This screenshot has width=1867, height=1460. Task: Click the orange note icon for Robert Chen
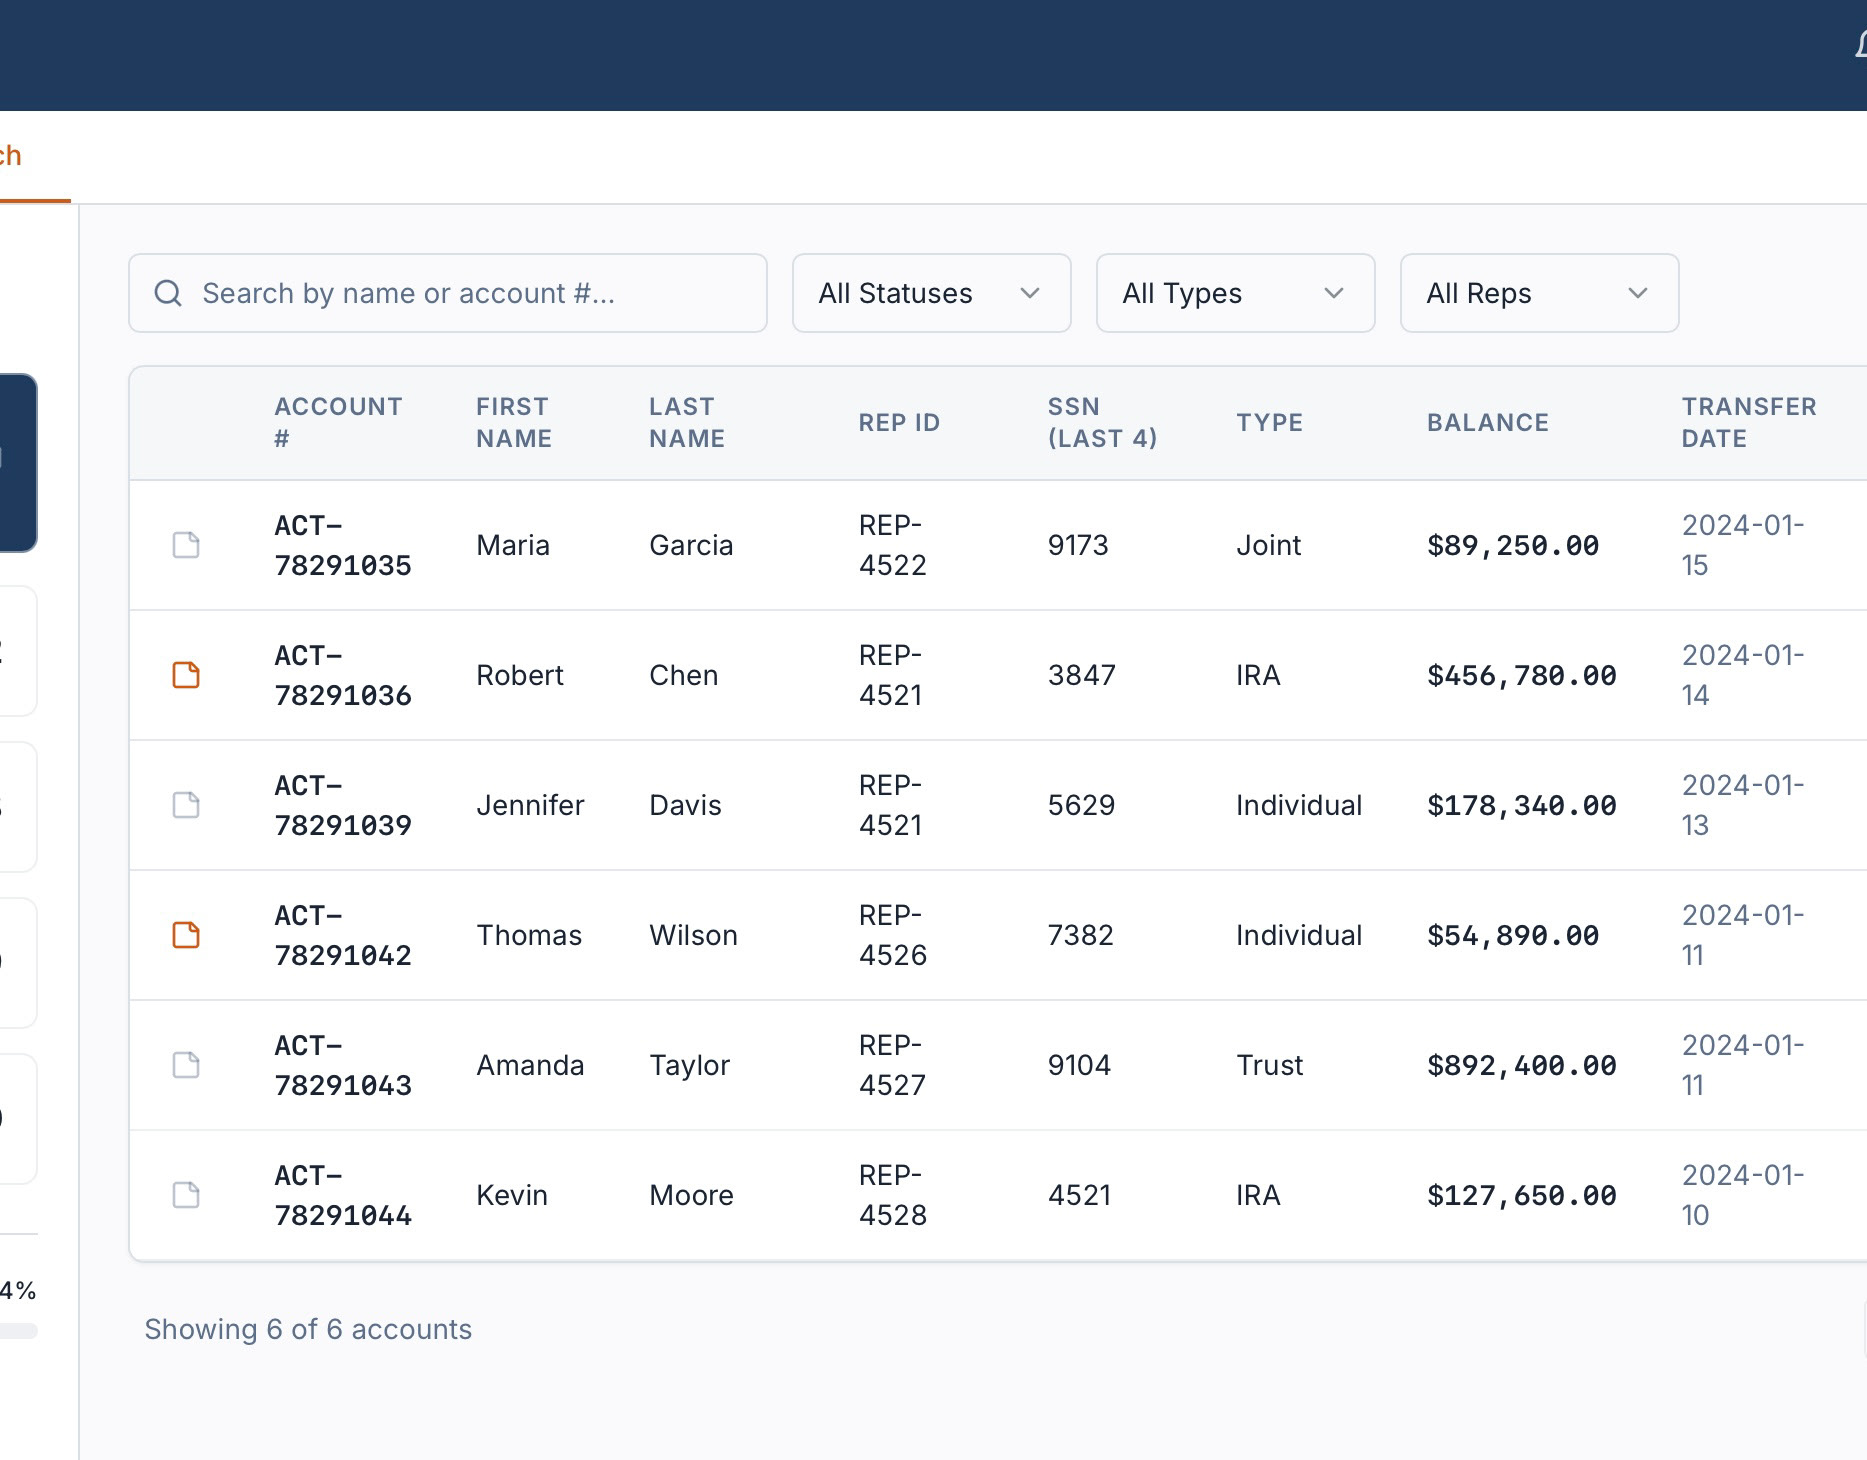click(x=186, y=675)
